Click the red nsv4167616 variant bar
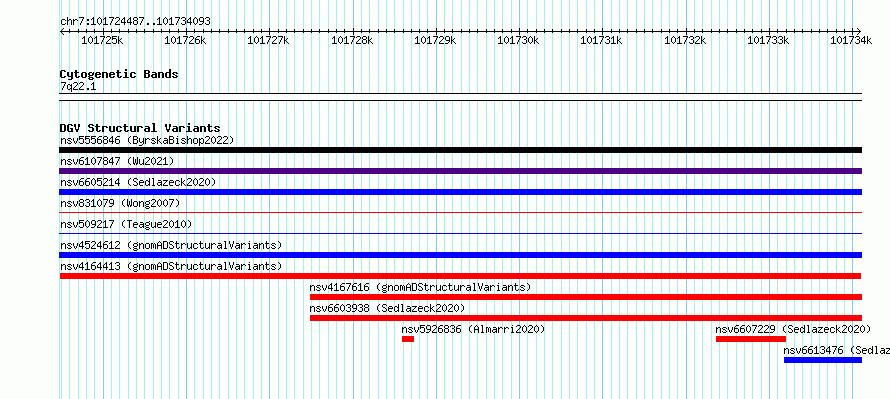 point(586,297)
